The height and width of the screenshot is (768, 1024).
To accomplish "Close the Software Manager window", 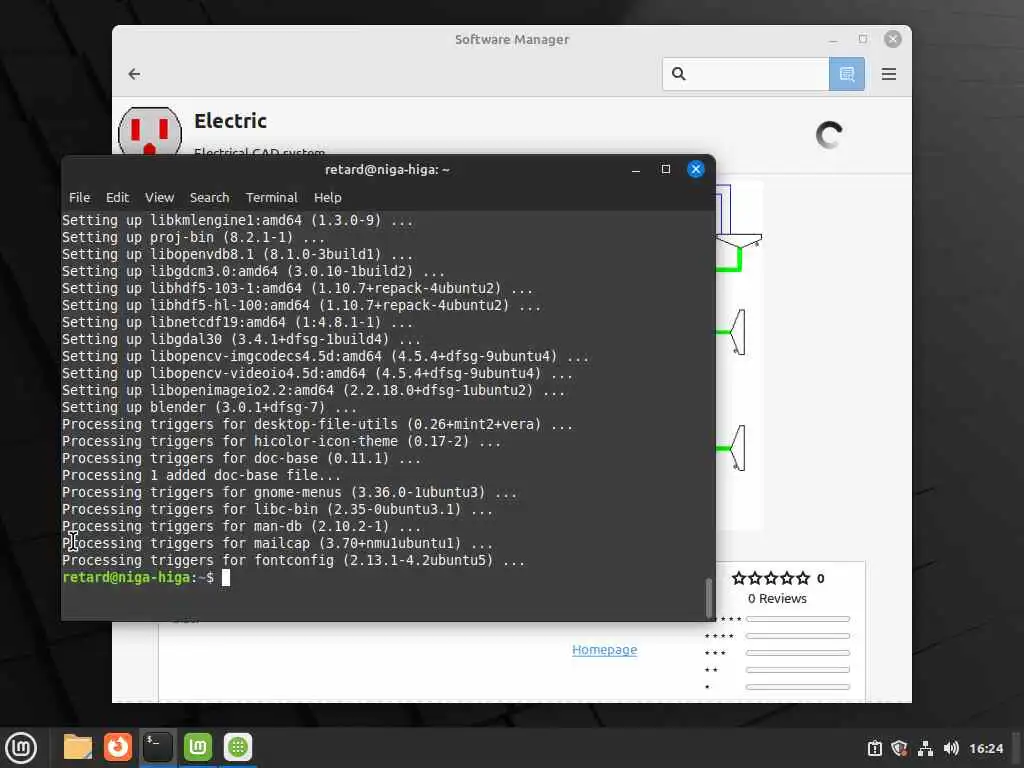I will [x=893, y=39].
